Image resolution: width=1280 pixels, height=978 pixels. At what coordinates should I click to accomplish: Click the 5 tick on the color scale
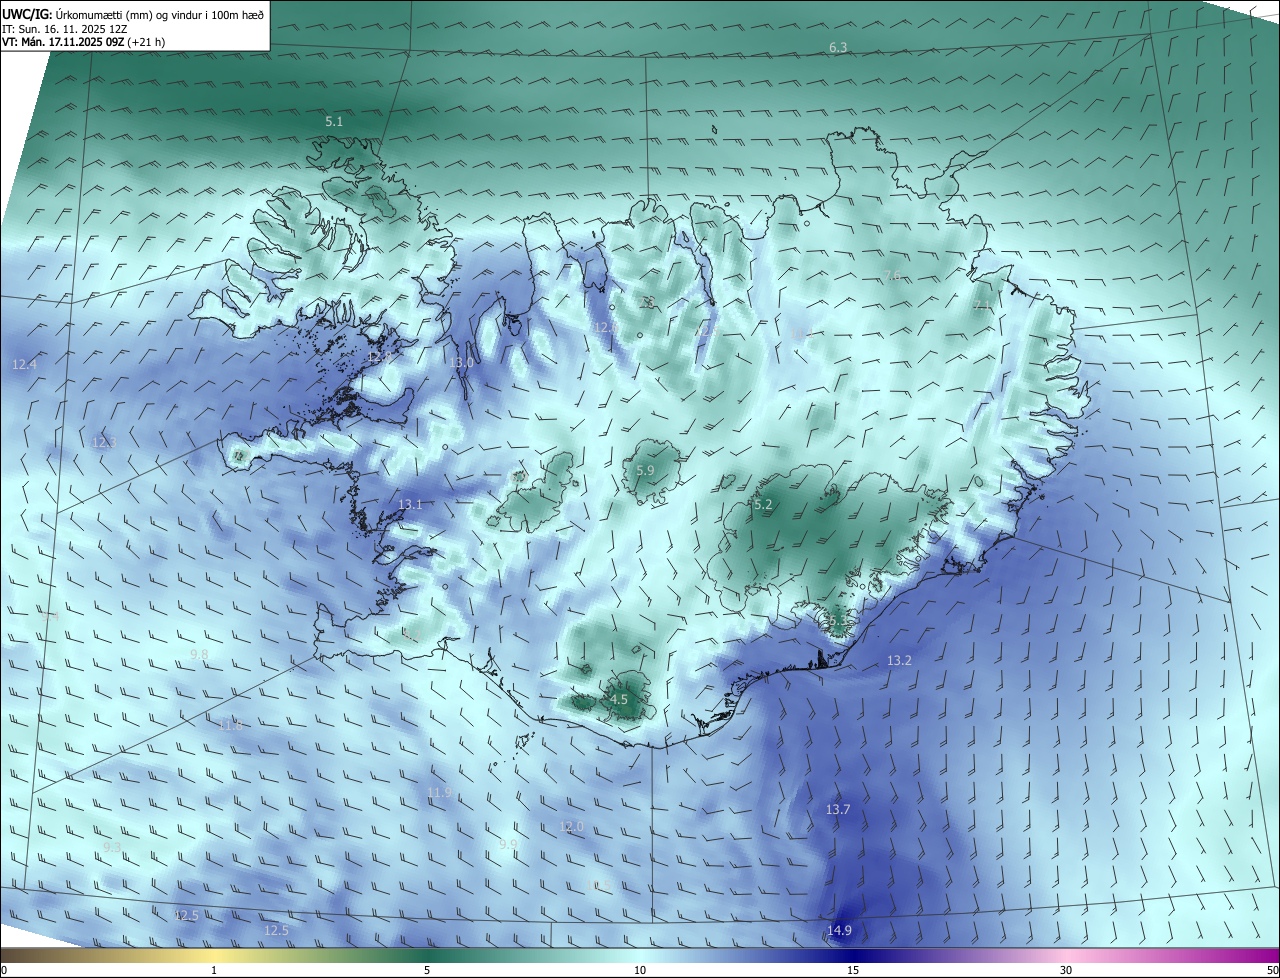(427, 970)
